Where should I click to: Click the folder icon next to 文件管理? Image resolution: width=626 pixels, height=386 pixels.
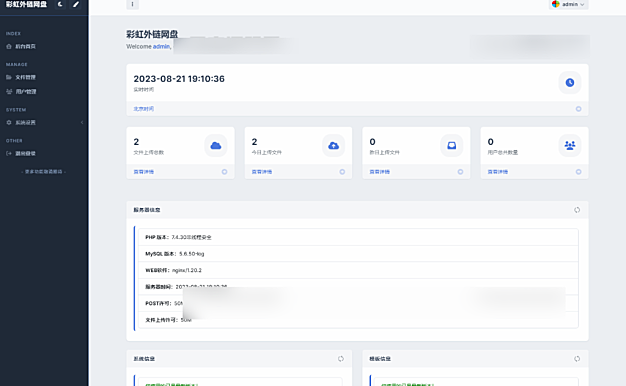point(9,77)
